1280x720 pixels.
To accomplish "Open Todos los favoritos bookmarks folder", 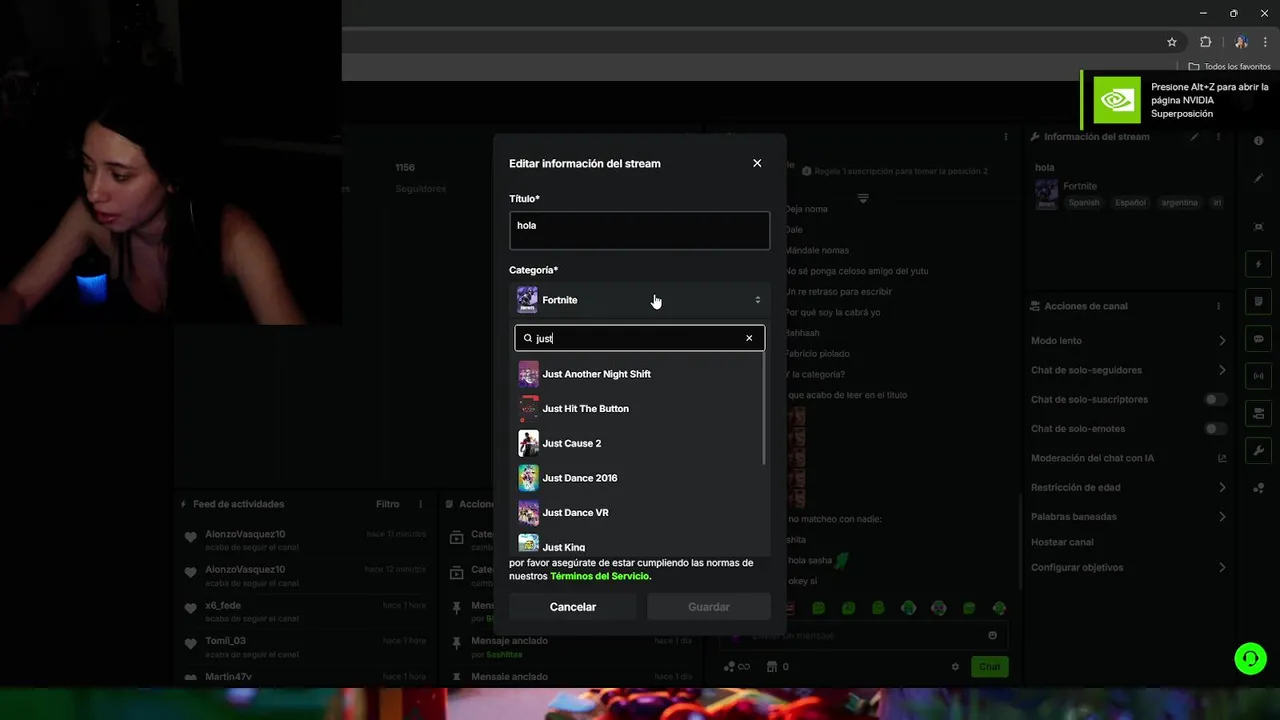I will [x=1229, y=67].
